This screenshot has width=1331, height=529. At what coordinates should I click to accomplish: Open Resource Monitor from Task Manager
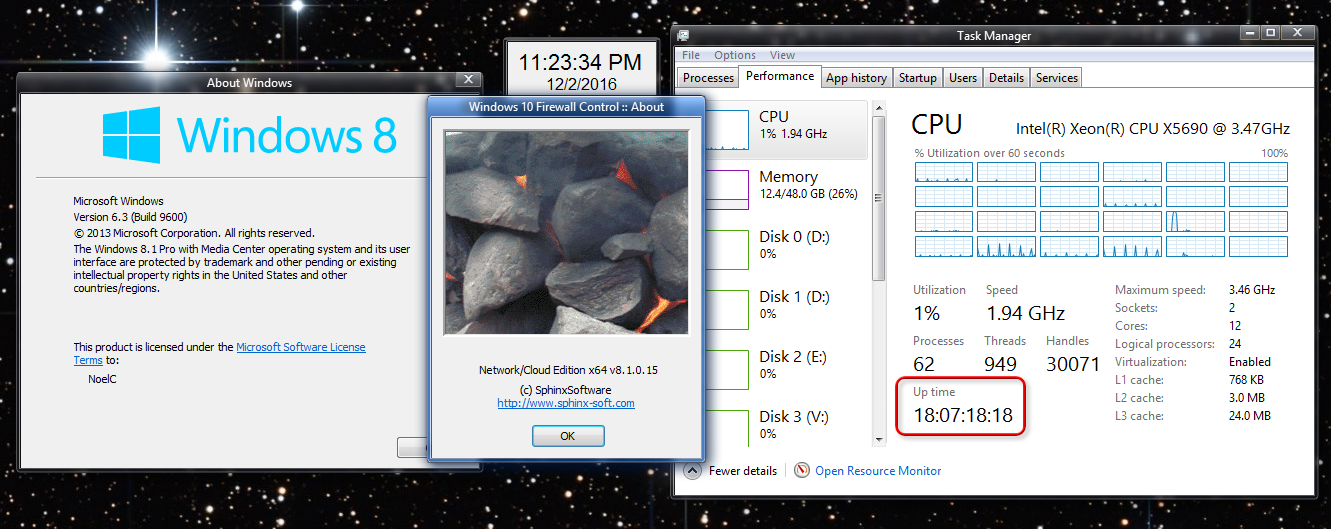(868, 470)
